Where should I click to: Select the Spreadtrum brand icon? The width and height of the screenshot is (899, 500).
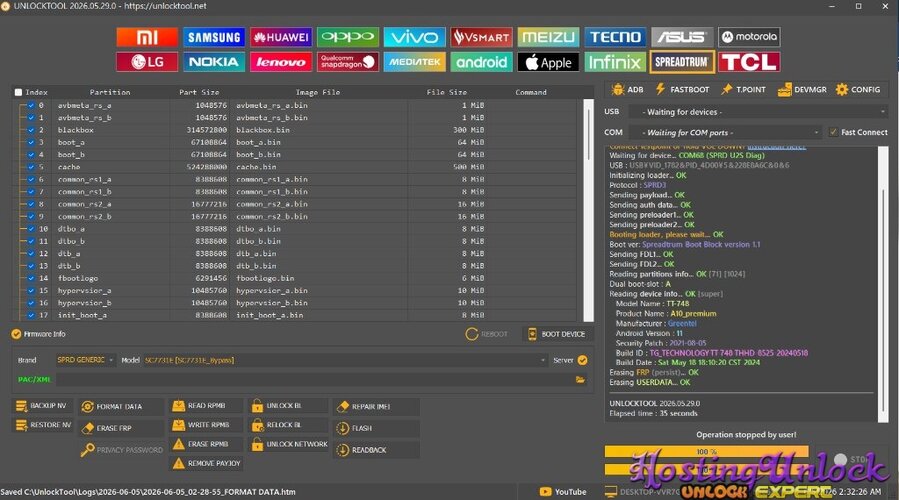click(682, 62)
